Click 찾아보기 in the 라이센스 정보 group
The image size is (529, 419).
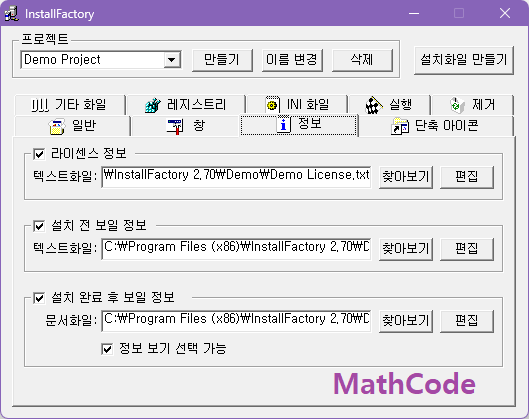click(x=406, y=177)
